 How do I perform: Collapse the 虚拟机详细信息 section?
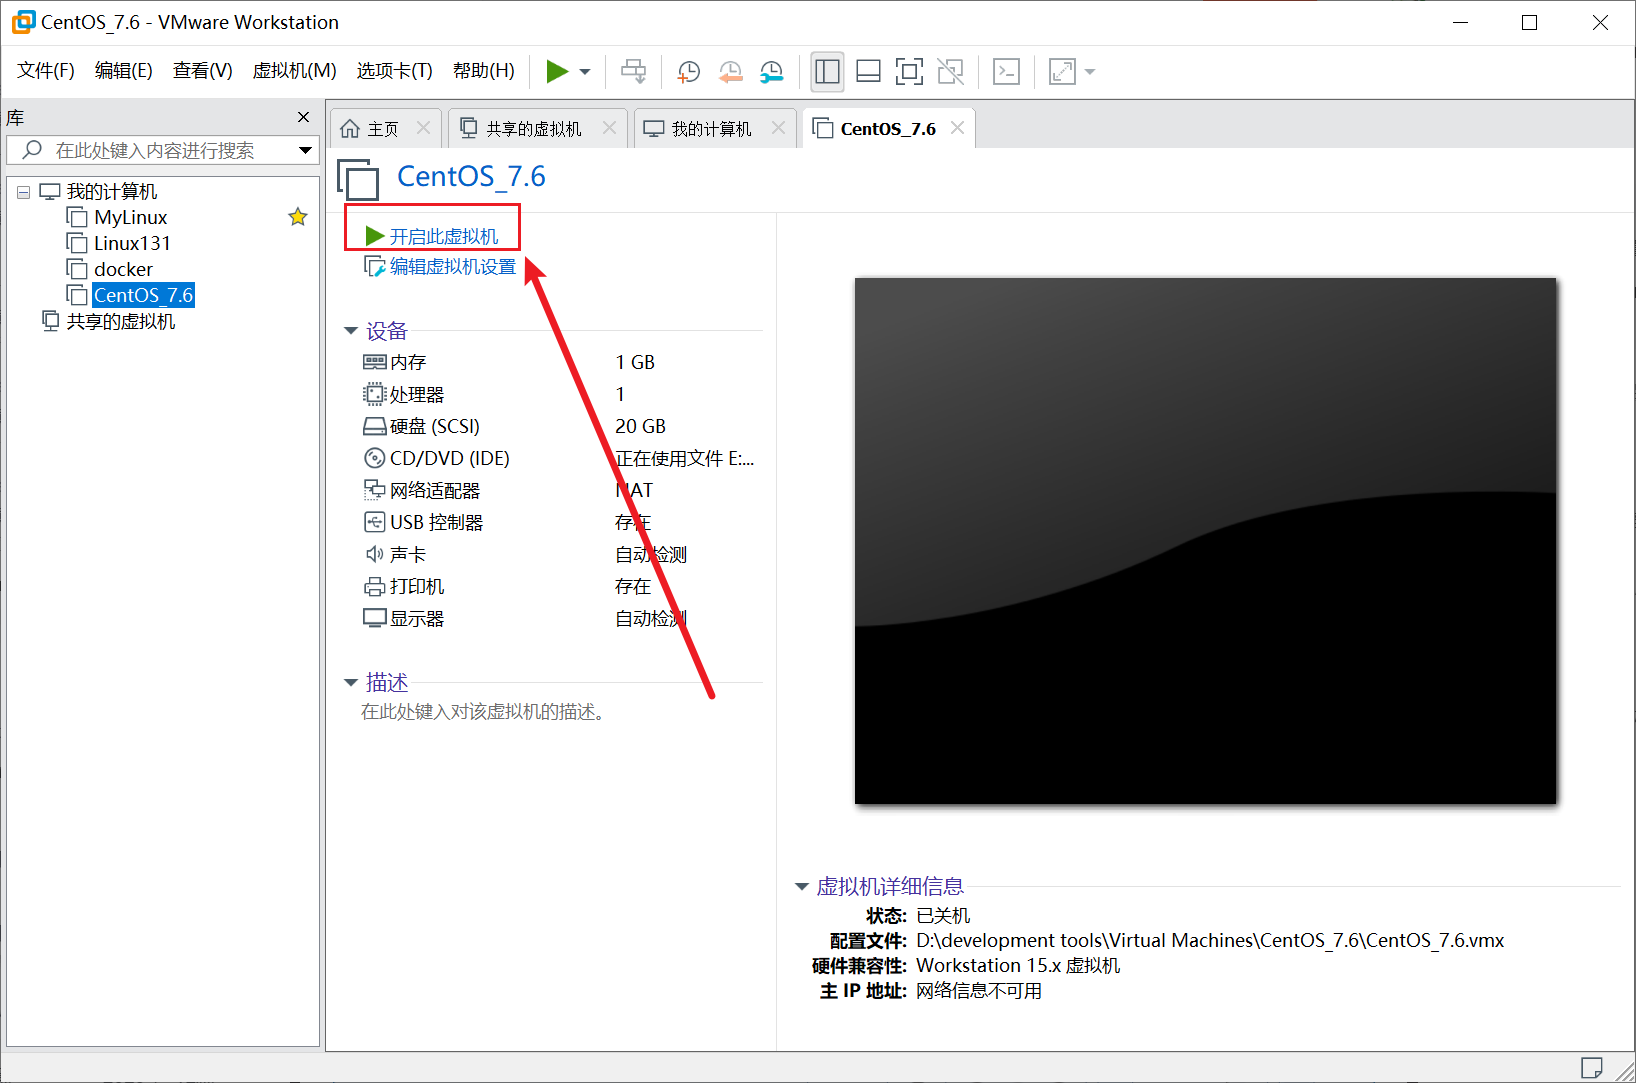801,887
